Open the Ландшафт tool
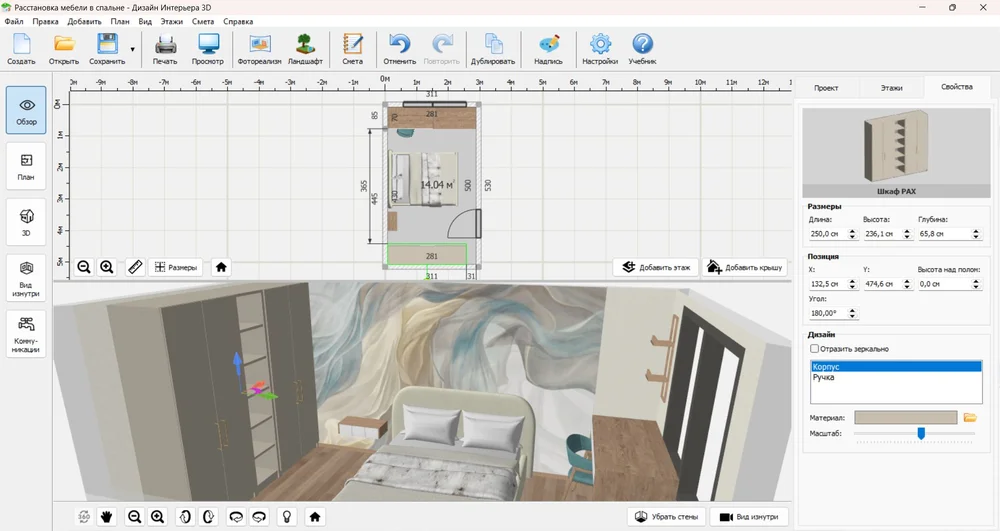The width and height of the screenshot is (1000, 531). 305,49
